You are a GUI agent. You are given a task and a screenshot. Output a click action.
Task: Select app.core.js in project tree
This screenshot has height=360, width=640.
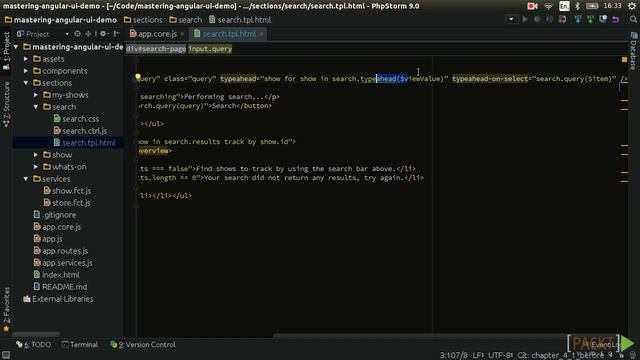(x=57, y=227)
